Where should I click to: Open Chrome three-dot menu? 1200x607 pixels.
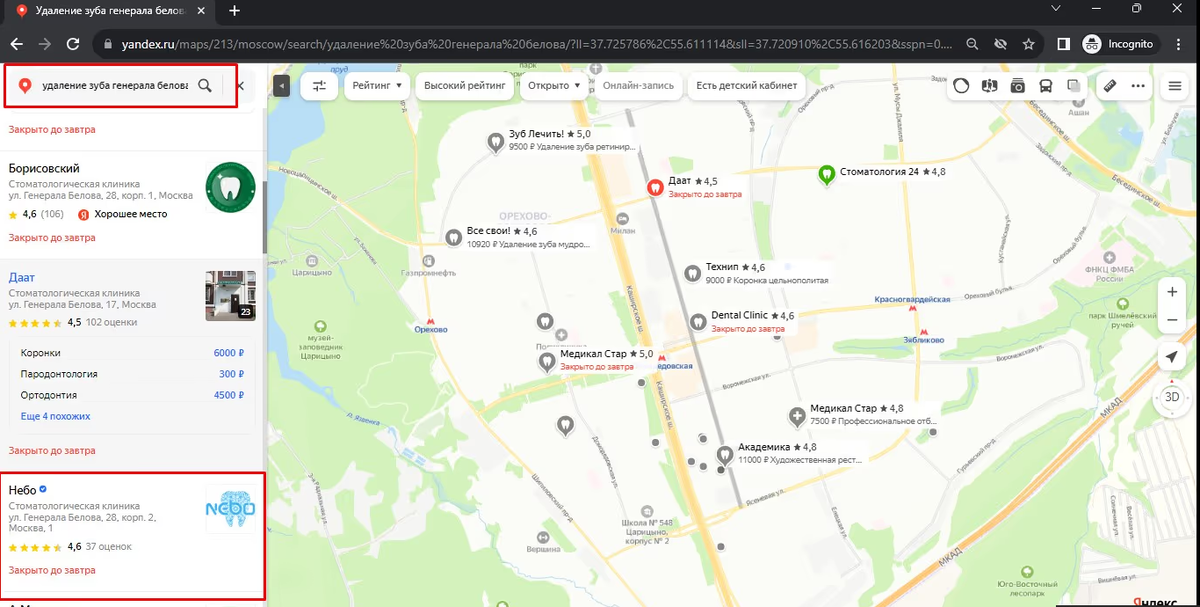click(x=1180, y=44)
